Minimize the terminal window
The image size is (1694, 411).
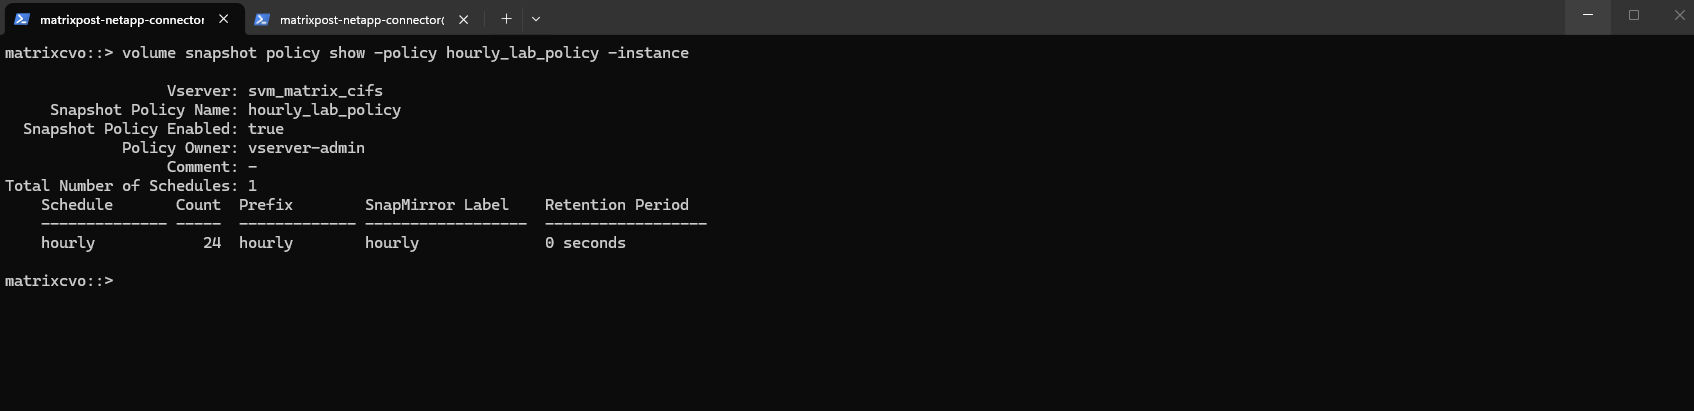[x=1588, y=15]
